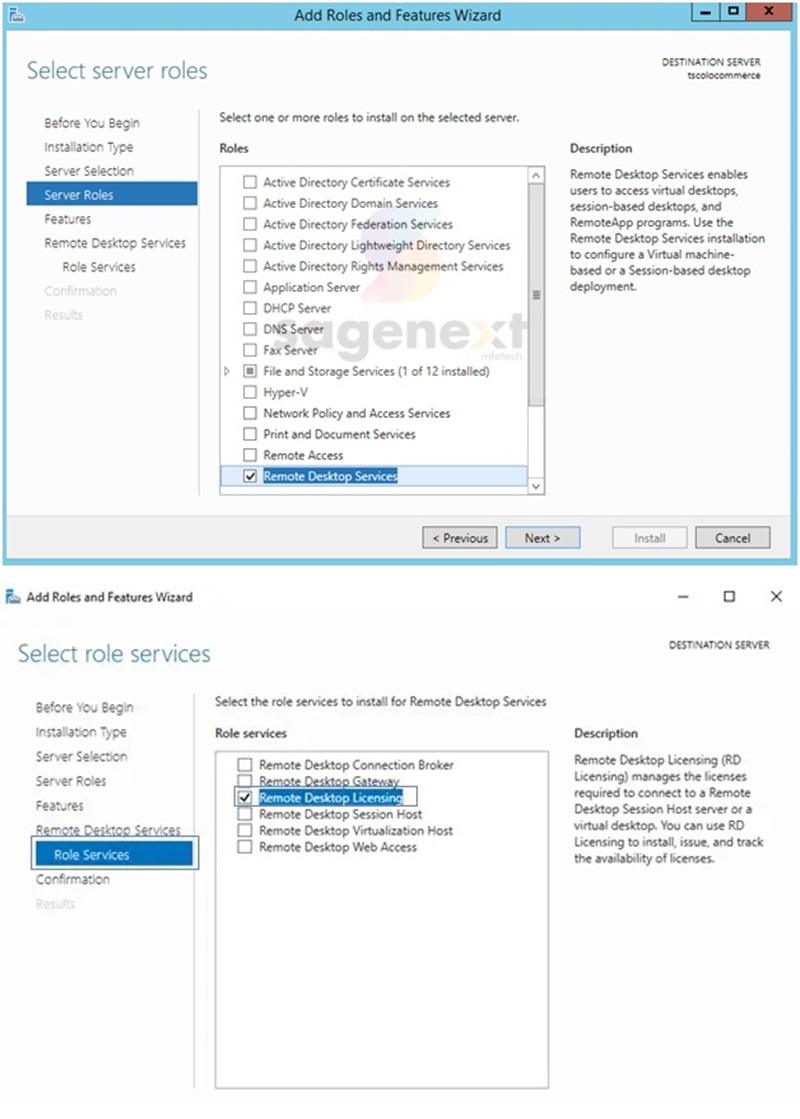
Task: Tick Active Directory Domain Services checkbox
Action: [x=250, y=203]
